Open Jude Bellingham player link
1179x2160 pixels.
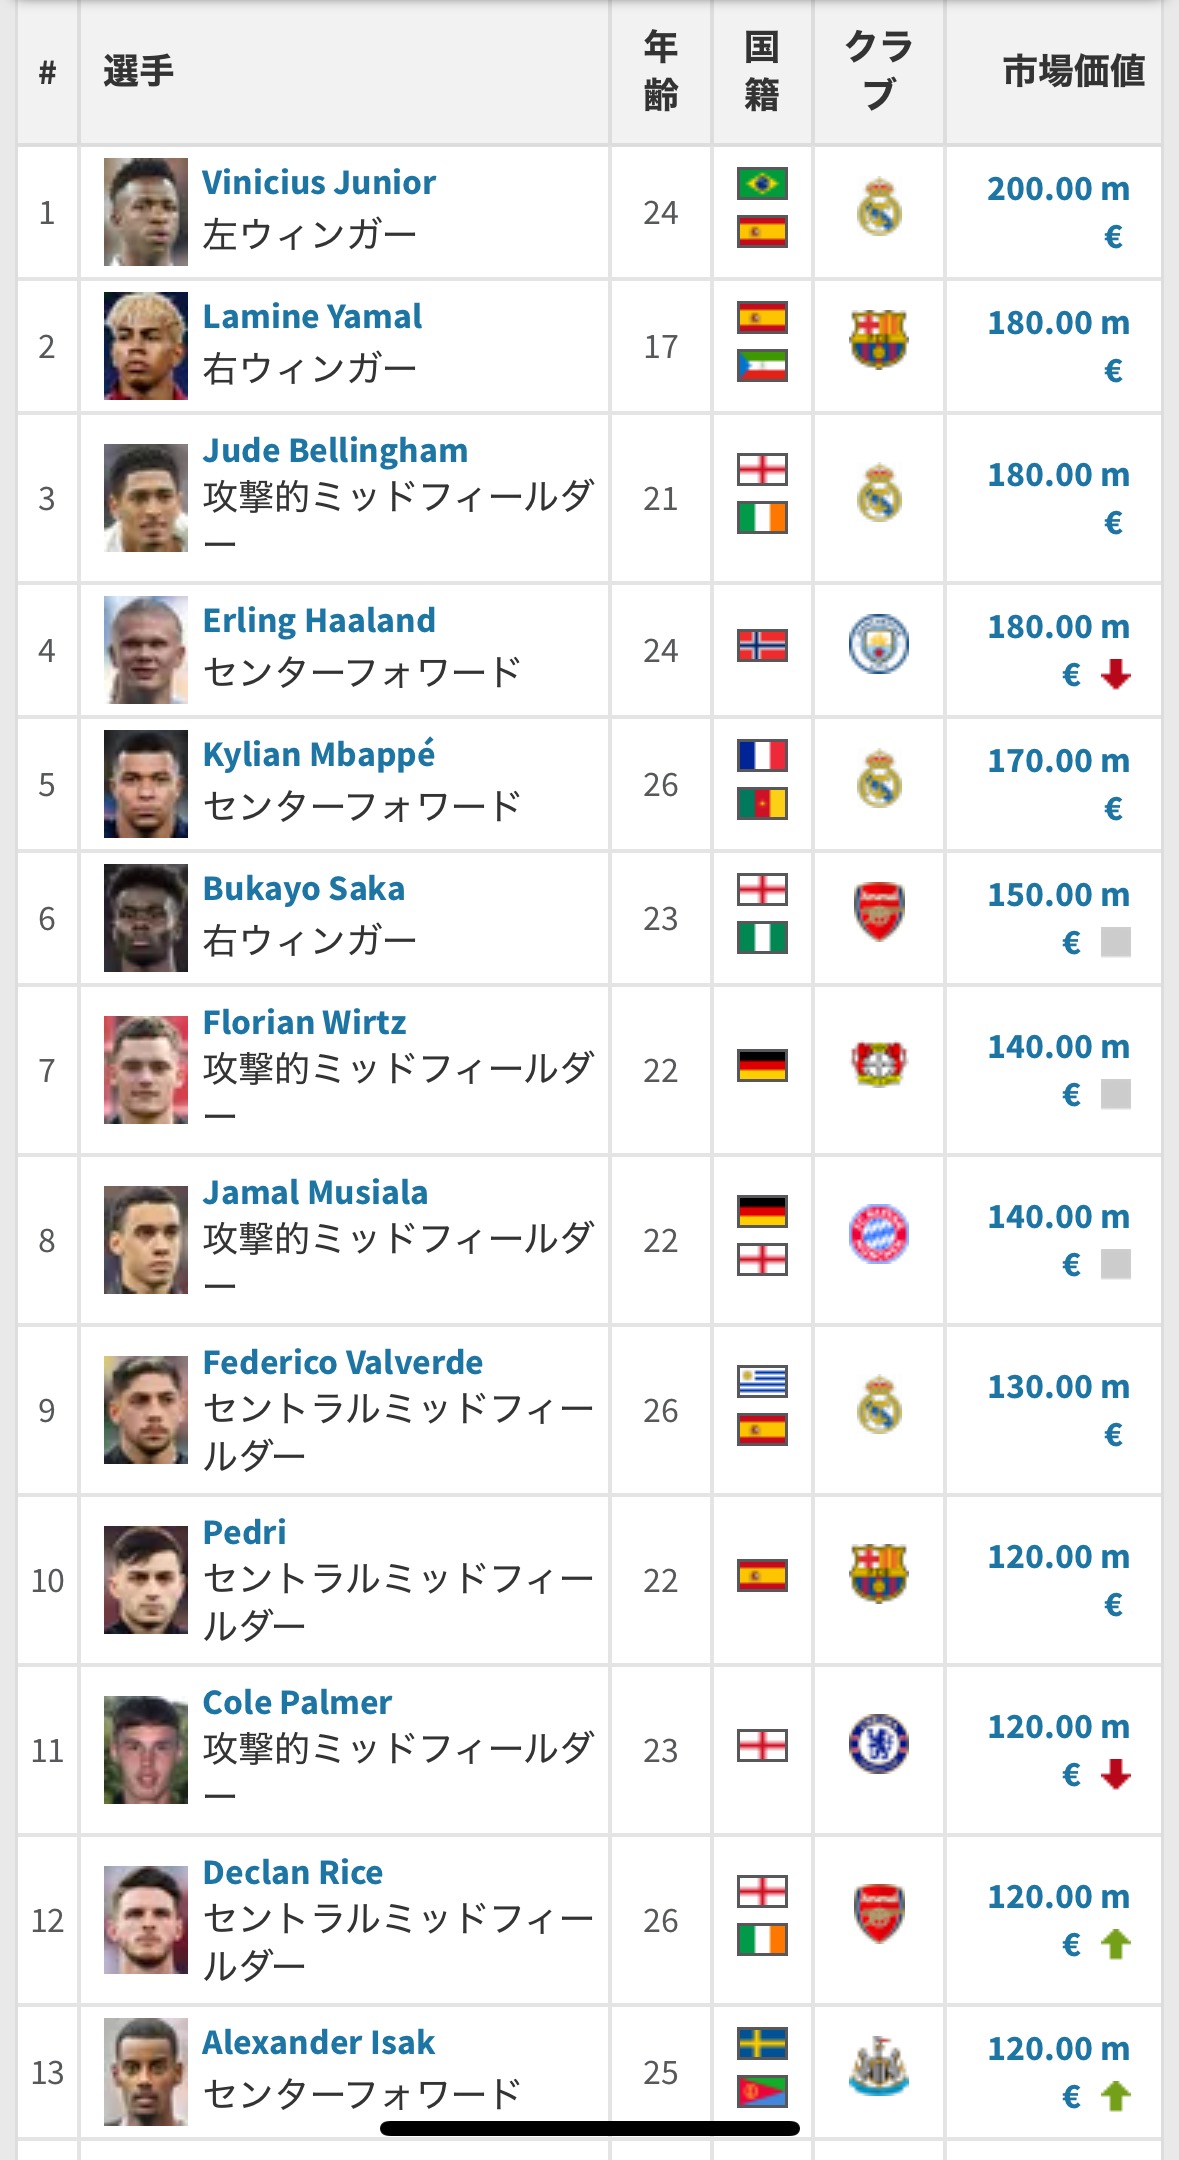pos(335,451)
